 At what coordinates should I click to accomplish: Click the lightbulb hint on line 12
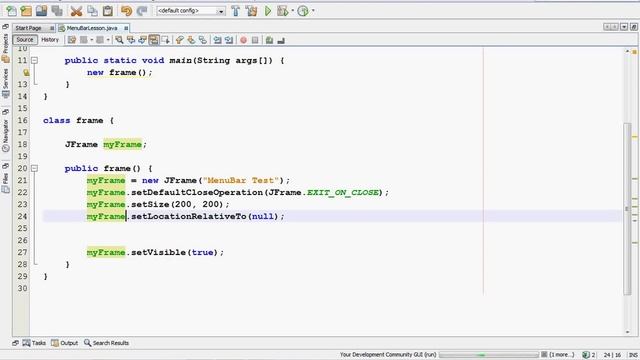coord(26,73)
